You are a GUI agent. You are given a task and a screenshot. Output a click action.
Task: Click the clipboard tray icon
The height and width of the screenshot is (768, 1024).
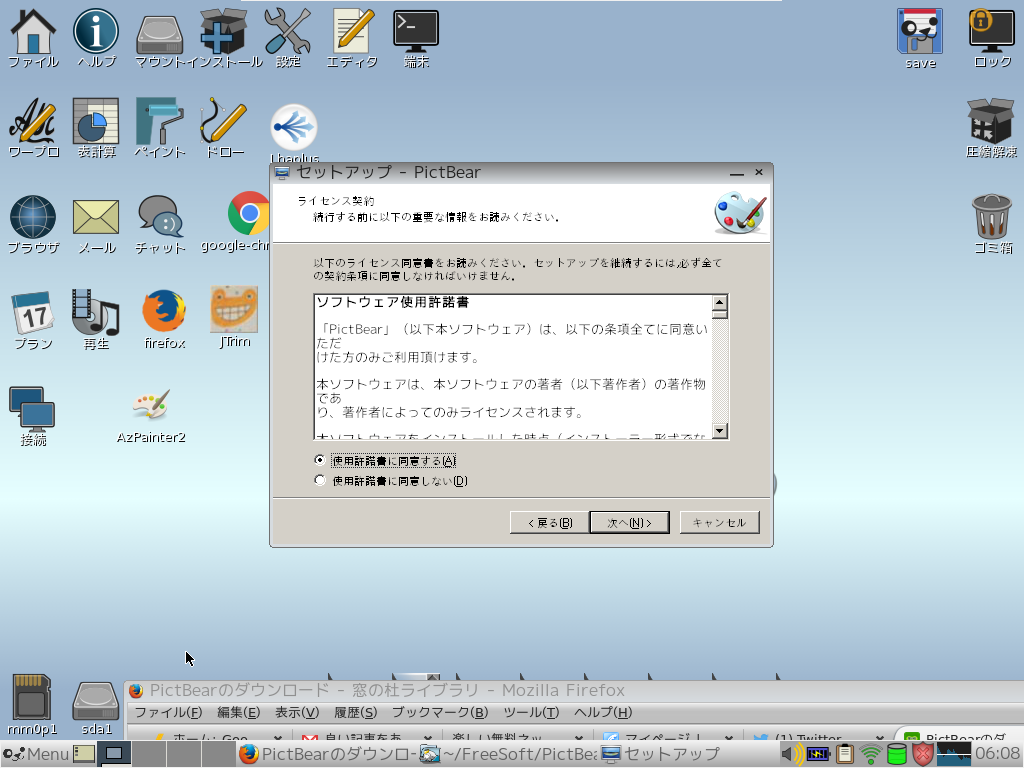click(844, 754)
